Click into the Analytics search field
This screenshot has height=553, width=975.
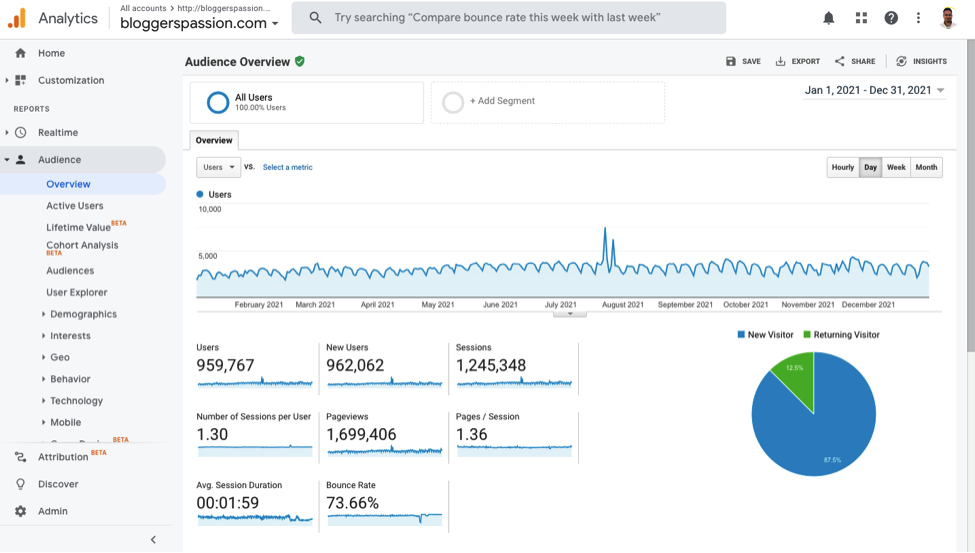(x=509, y=17)
